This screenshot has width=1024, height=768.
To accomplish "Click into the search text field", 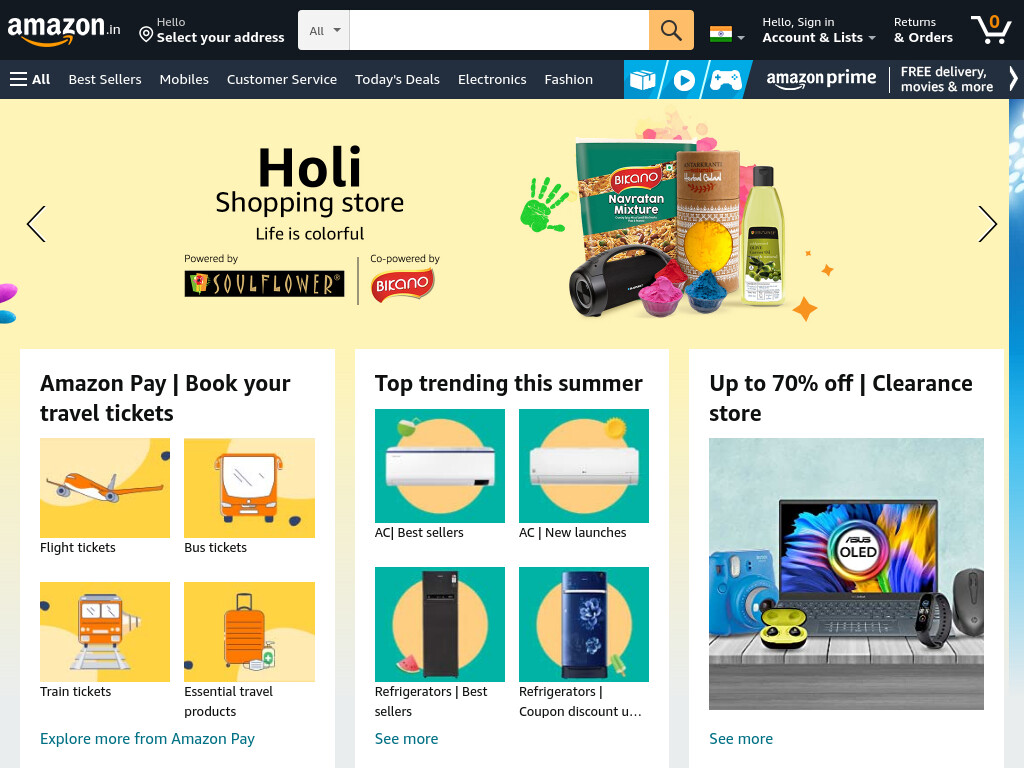I will click(x=499, y=30).
